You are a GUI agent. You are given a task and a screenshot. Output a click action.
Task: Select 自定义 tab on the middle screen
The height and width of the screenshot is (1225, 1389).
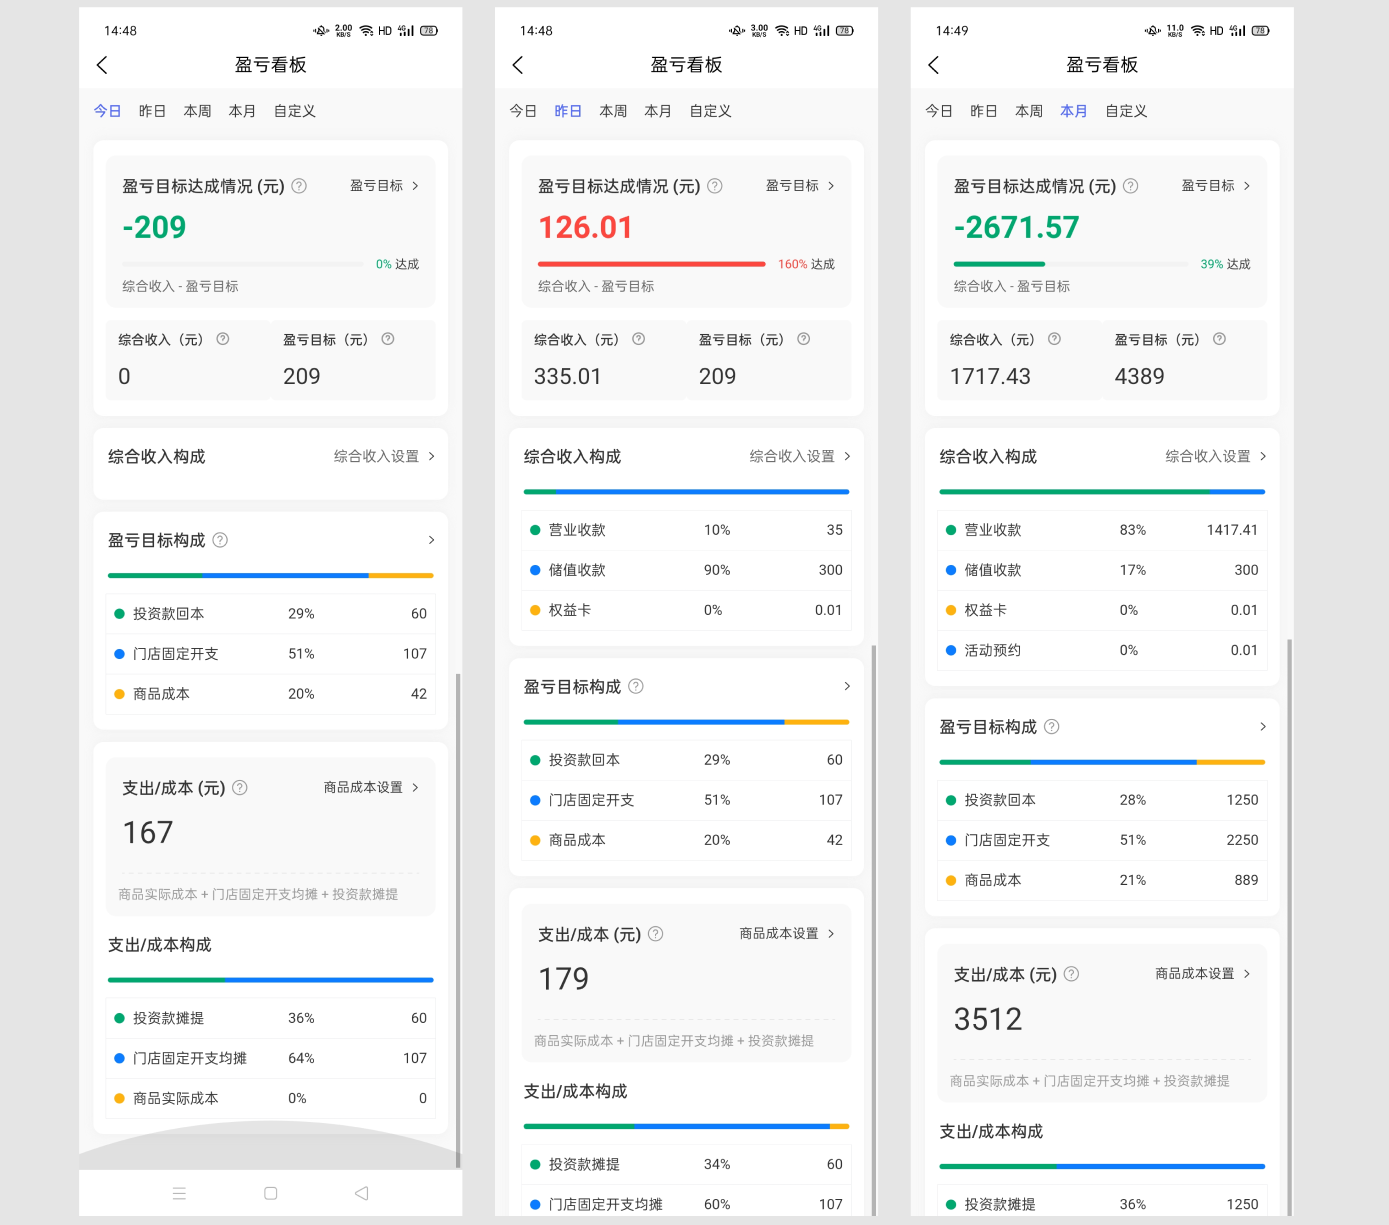710,111
